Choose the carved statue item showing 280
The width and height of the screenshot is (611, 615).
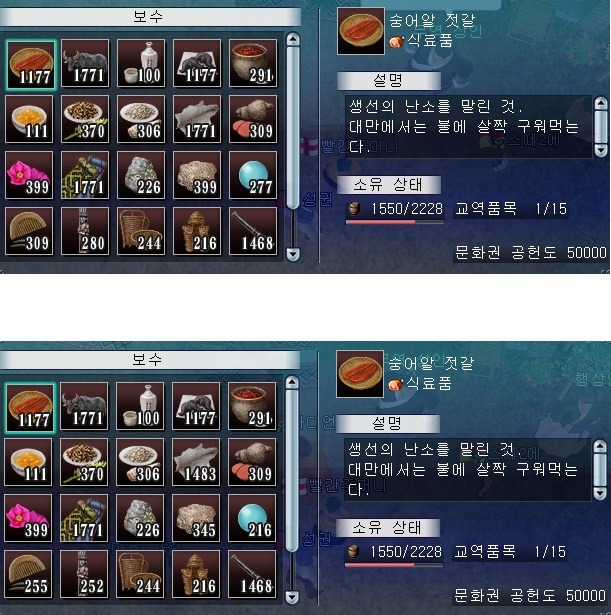85,231
